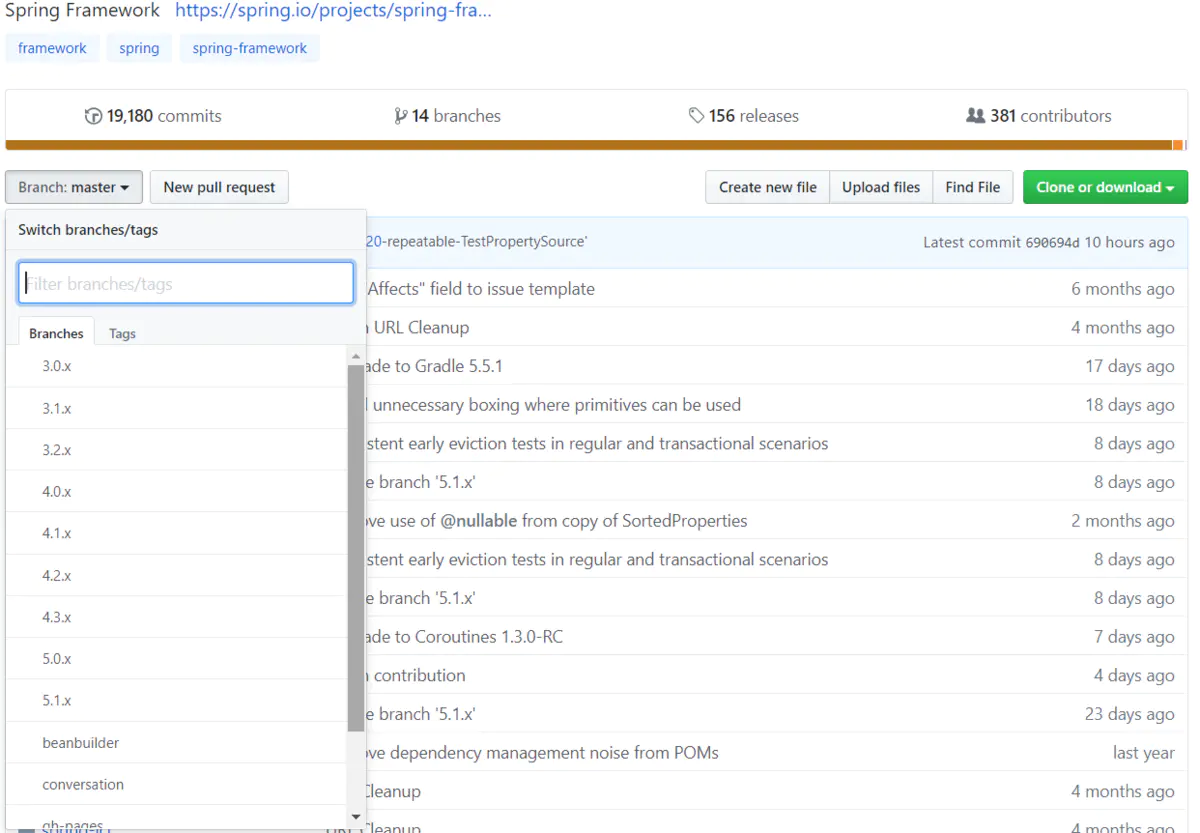Click the Filter branches/tags input field

click(x=186, y=283)
